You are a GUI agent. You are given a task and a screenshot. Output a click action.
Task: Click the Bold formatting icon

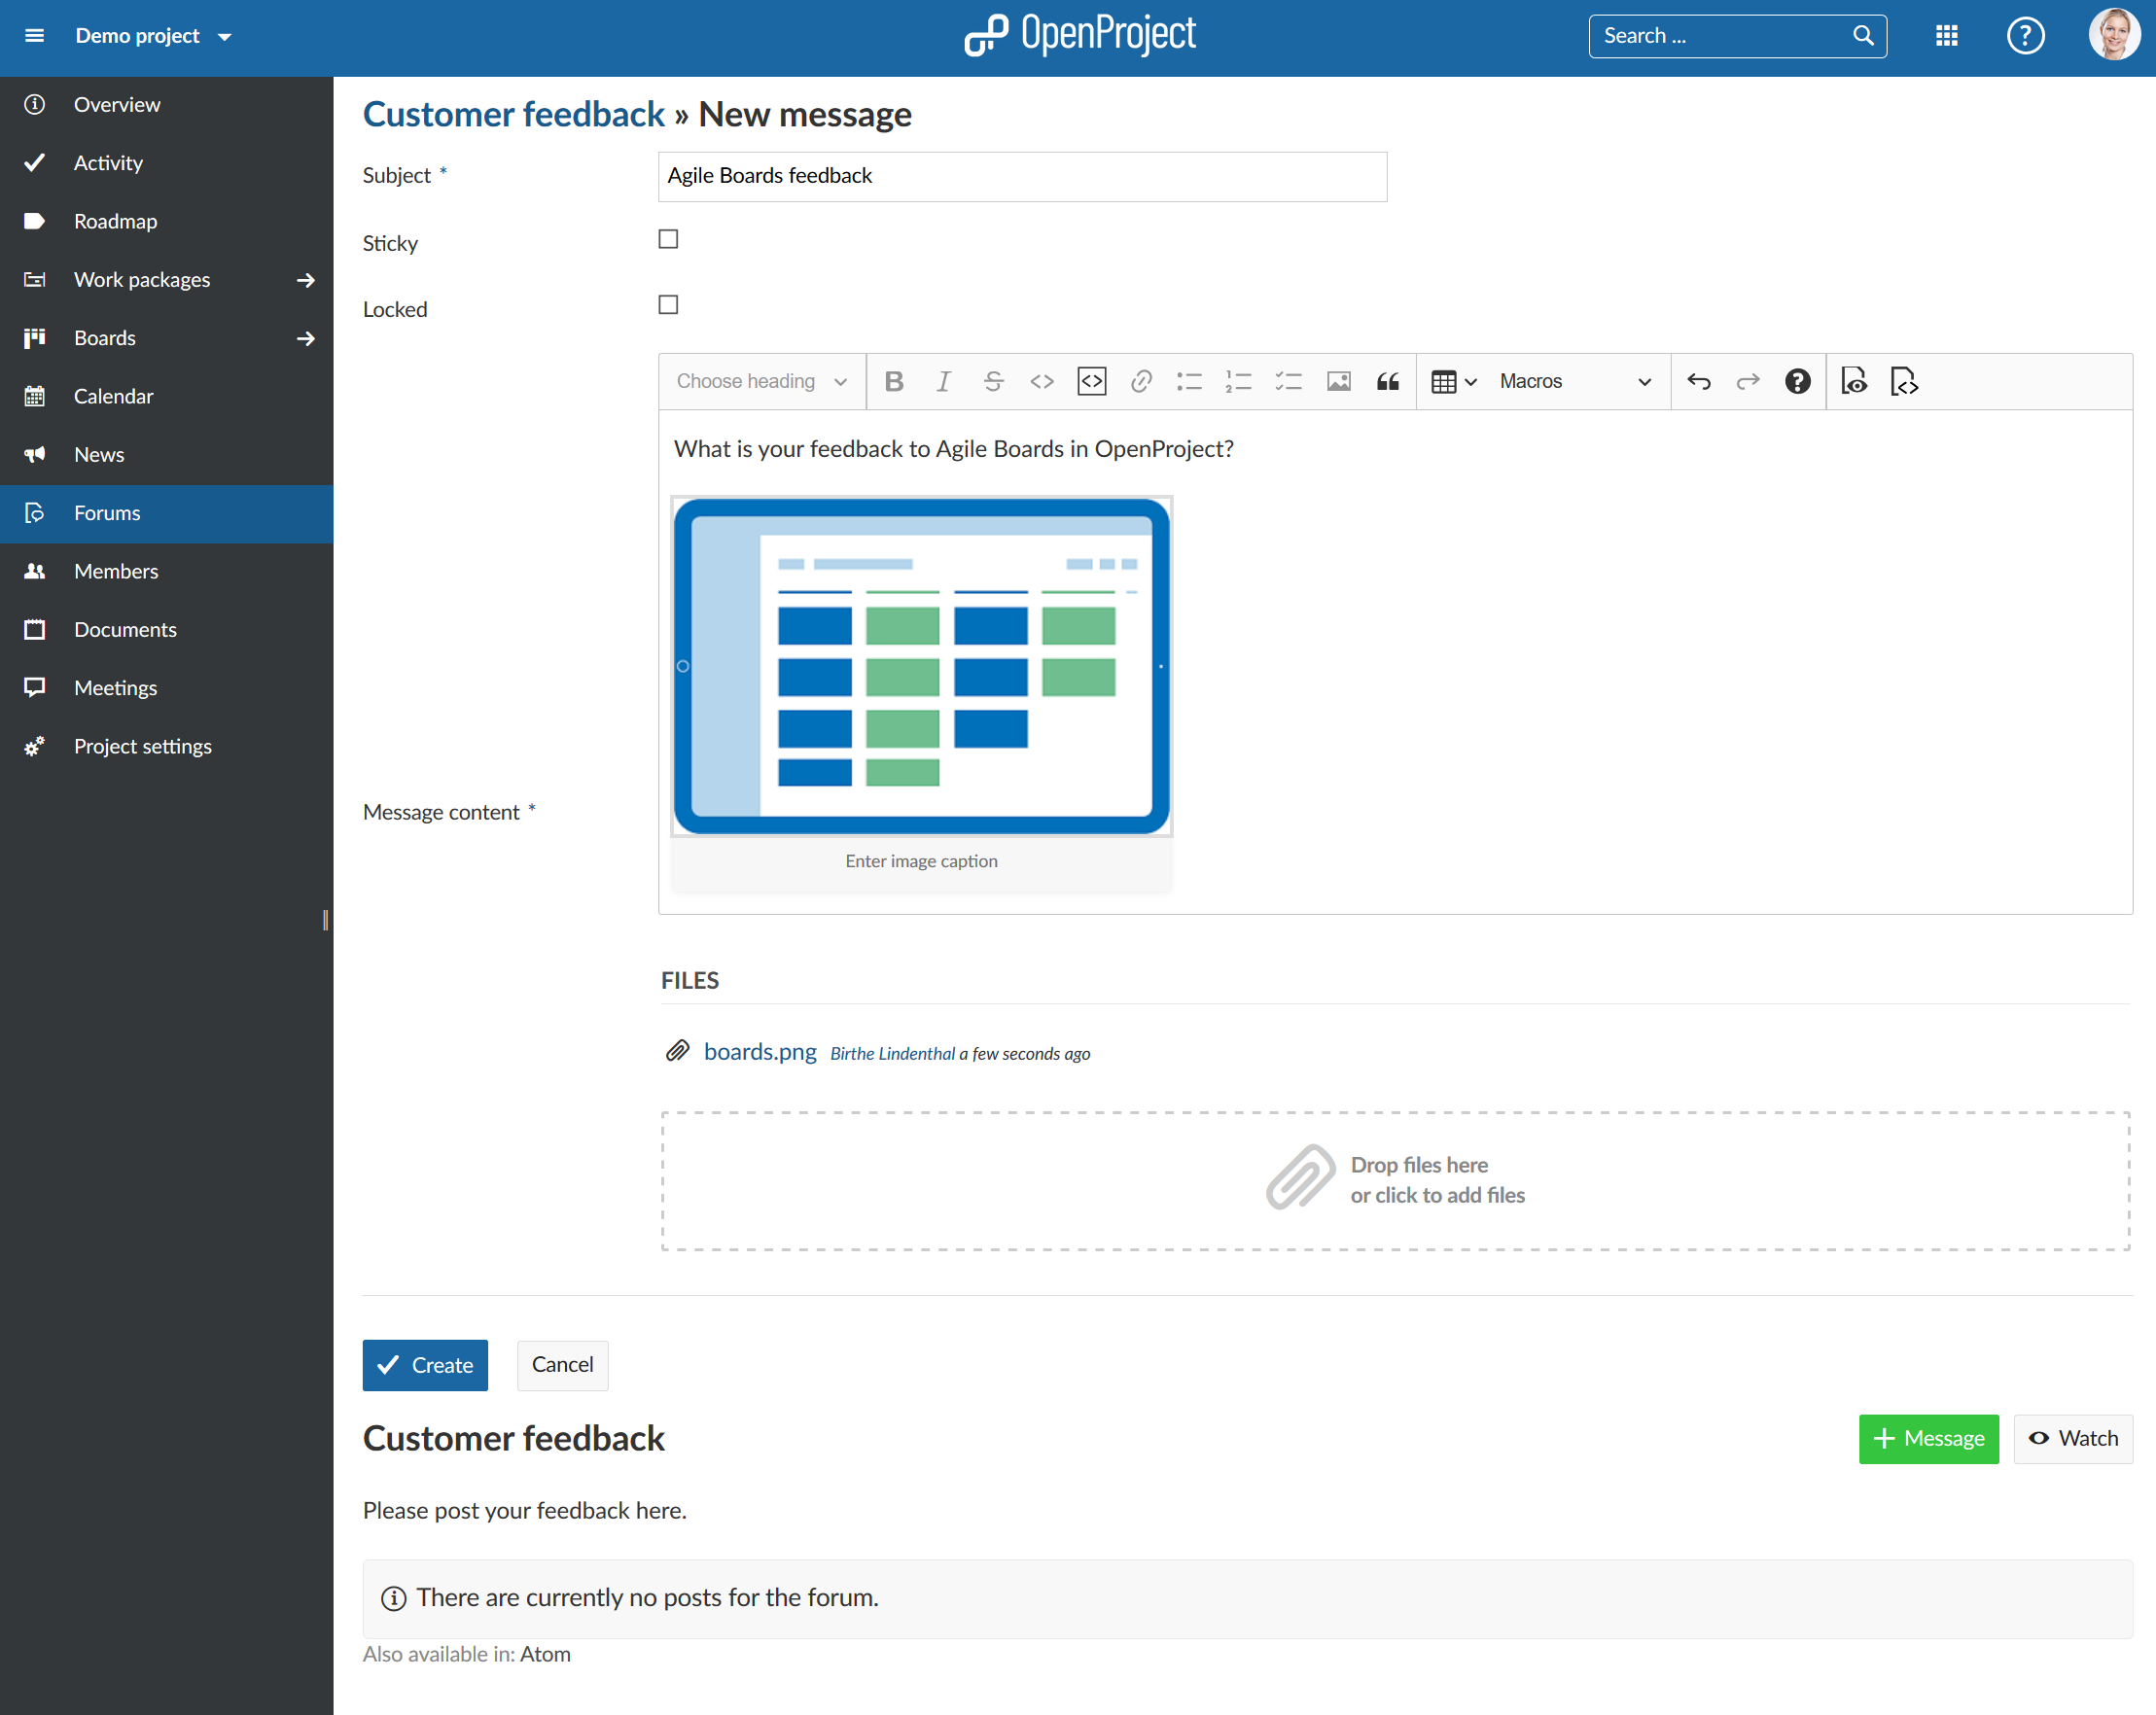[x=893, y=381]
